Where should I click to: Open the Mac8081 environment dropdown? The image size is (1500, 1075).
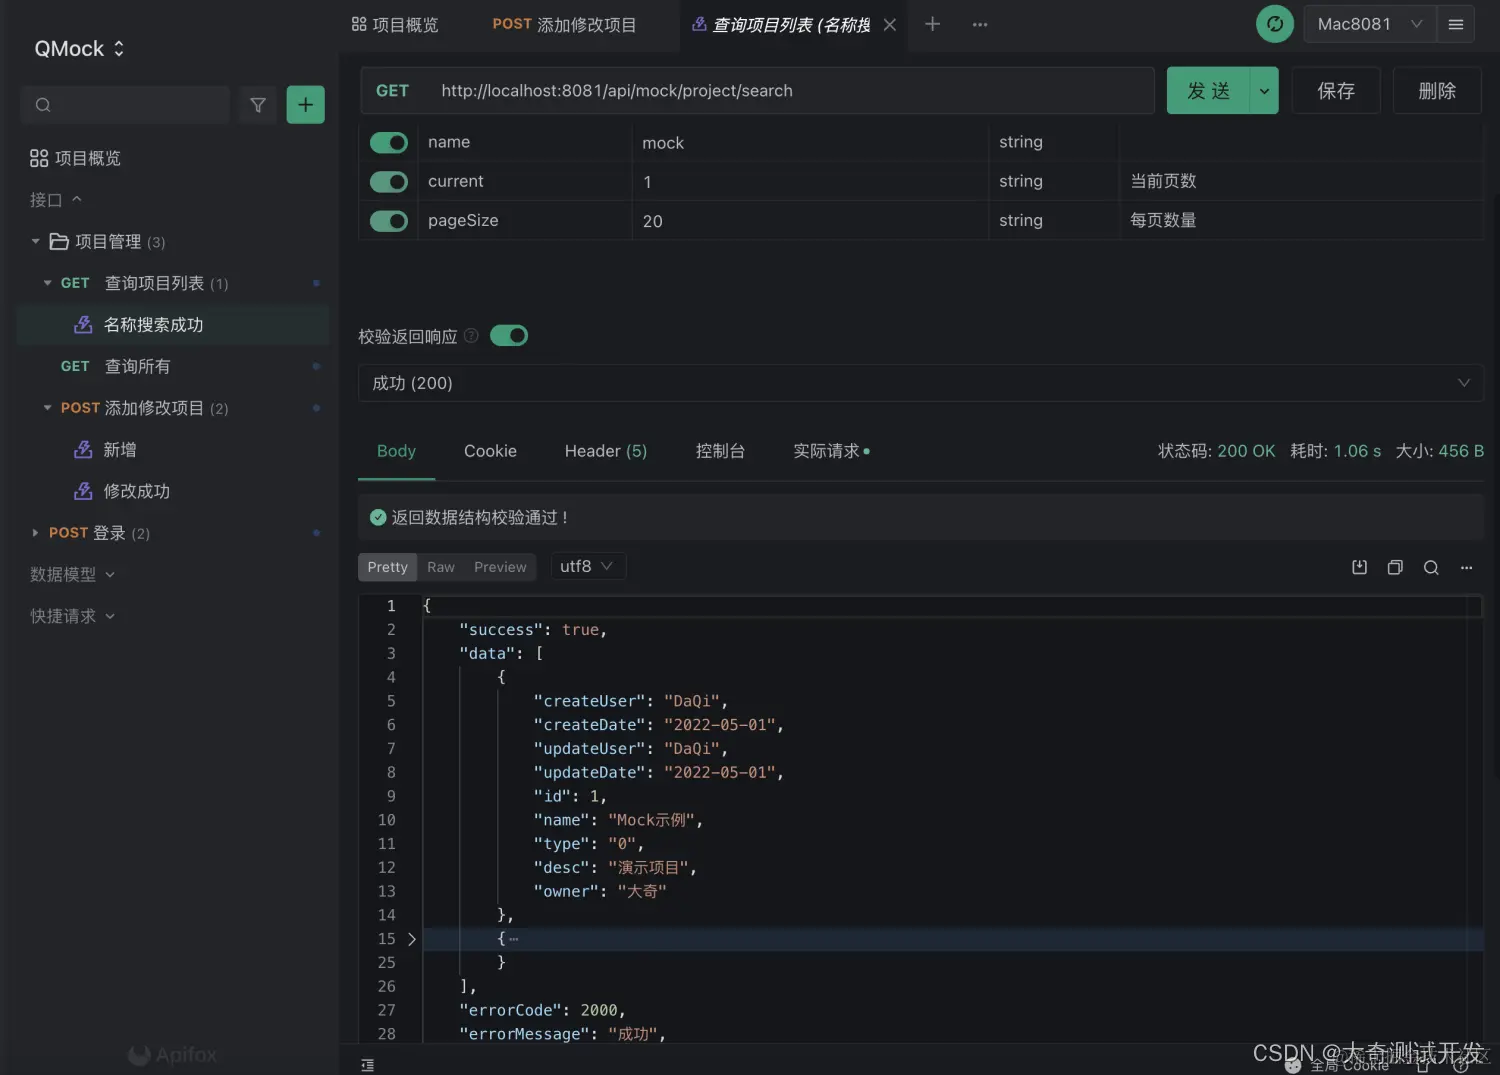[1370, 24]
